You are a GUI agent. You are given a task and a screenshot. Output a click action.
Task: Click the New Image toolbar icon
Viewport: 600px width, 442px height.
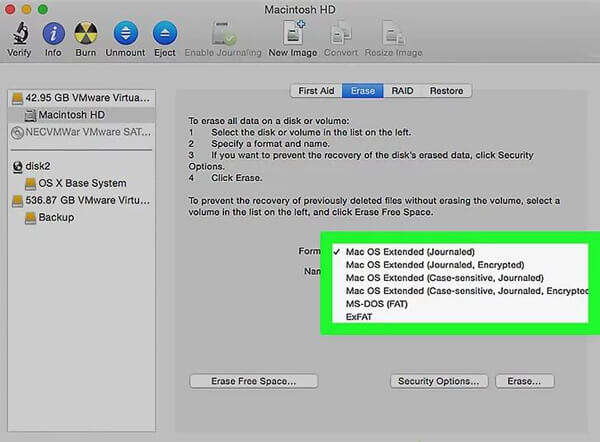point(293,34)
